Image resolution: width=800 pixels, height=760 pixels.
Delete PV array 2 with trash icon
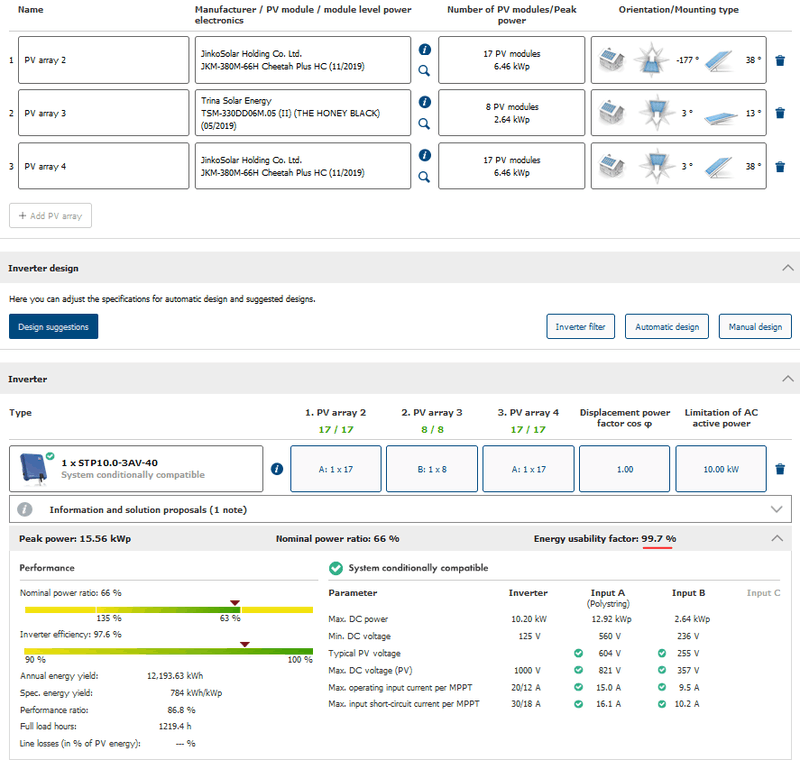(x=781, y=60)
